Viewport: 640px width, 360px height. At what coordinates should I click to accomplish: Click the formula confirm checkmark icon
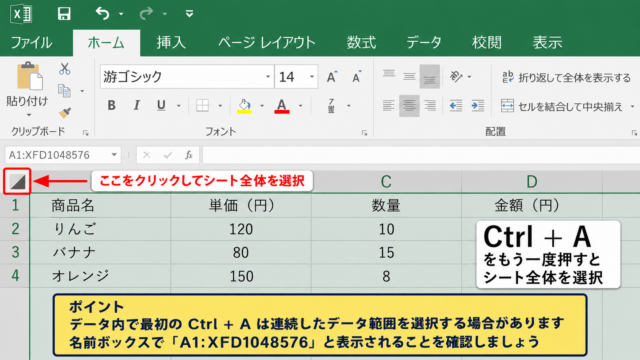click(167, 155)
